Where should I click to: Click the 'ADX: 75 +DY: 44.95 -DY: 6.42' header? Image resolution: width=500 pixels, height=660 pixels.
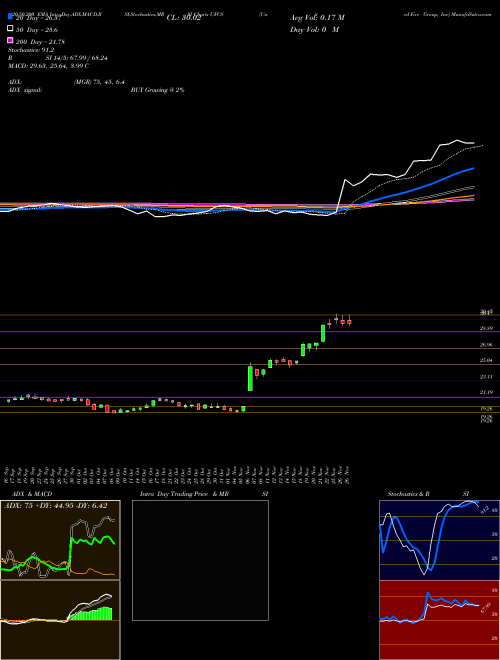pyautogui.click(x=54, y=506)
